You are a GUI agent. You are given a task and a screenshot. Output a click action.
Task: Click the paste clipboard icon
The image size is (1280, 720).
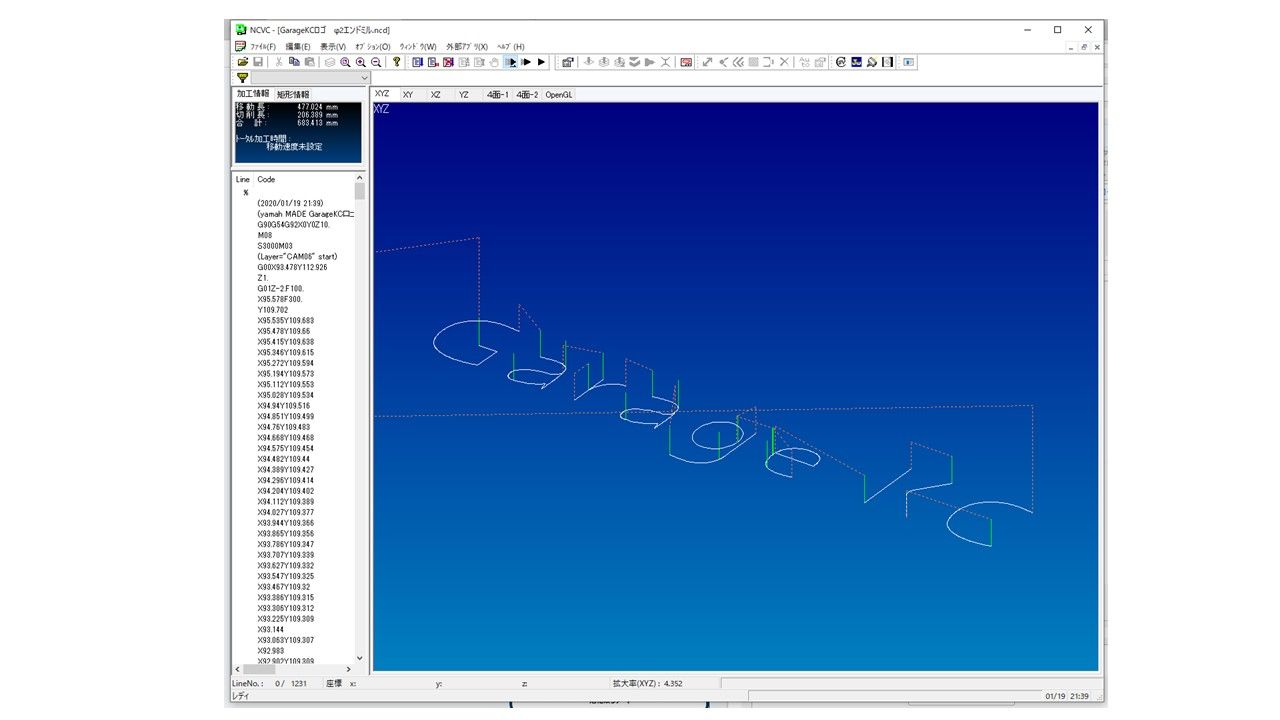tap(310, 62)
